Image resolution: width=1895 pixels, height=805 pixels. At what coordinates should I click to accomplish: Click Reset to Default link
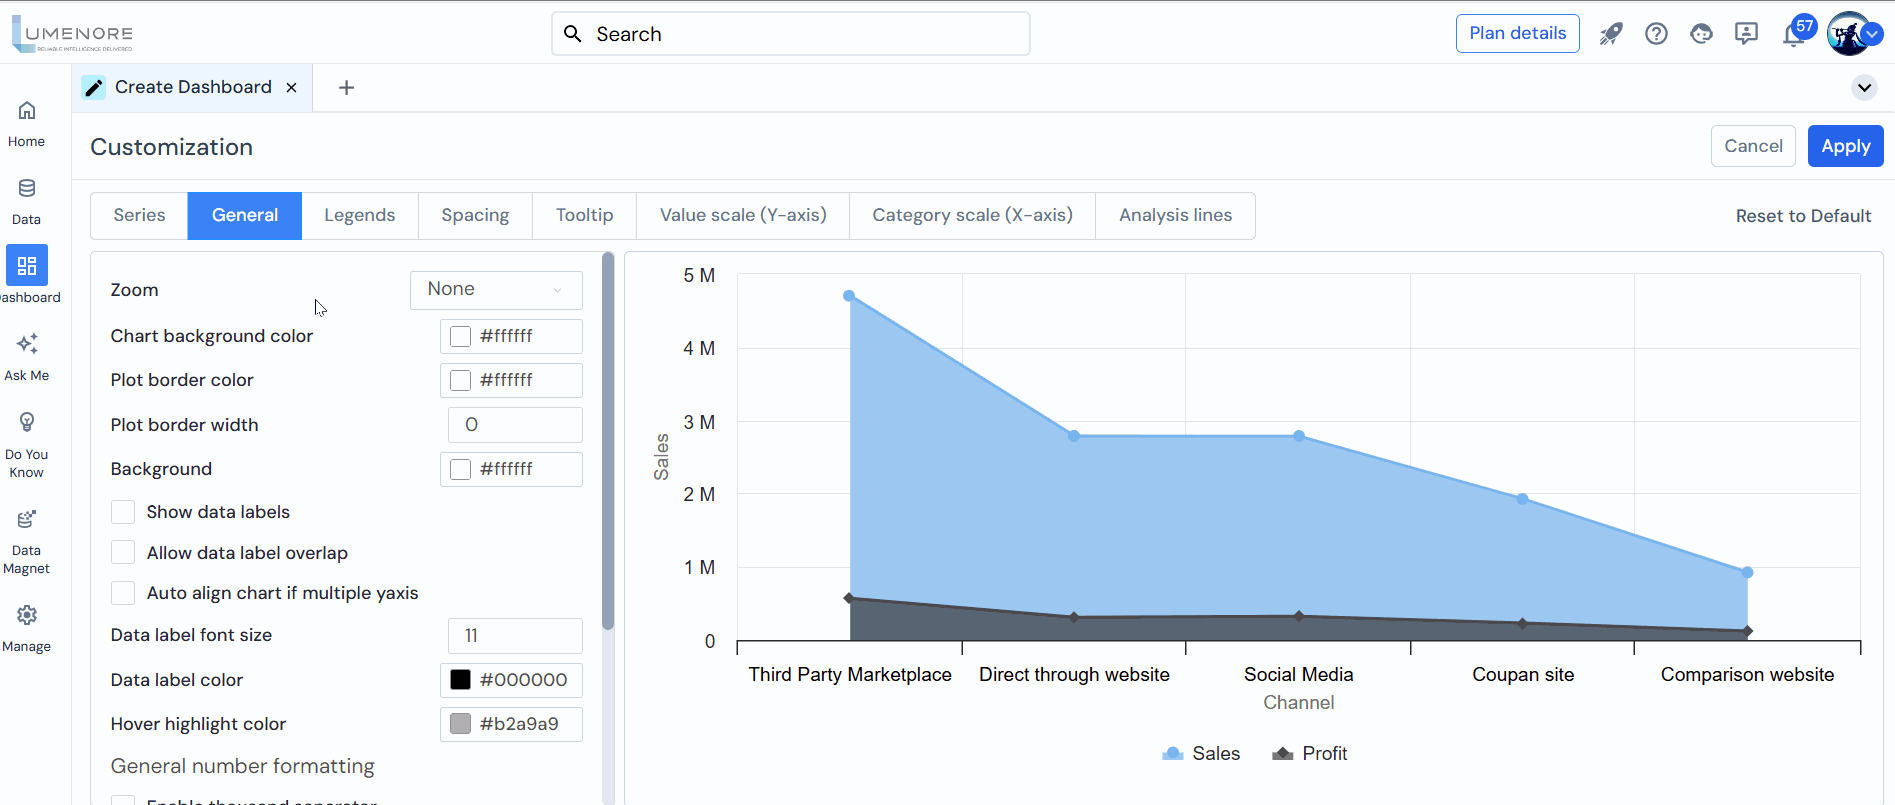tap(1803, 216)
